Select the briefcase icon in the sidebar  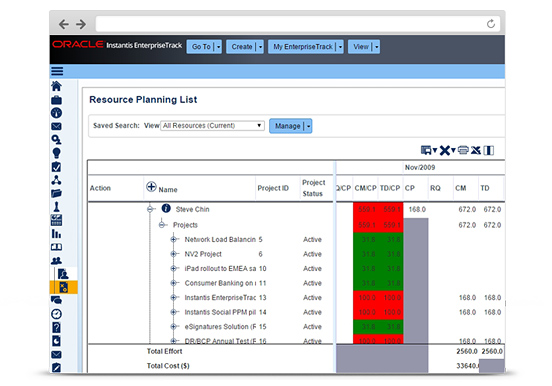(56, 100)
